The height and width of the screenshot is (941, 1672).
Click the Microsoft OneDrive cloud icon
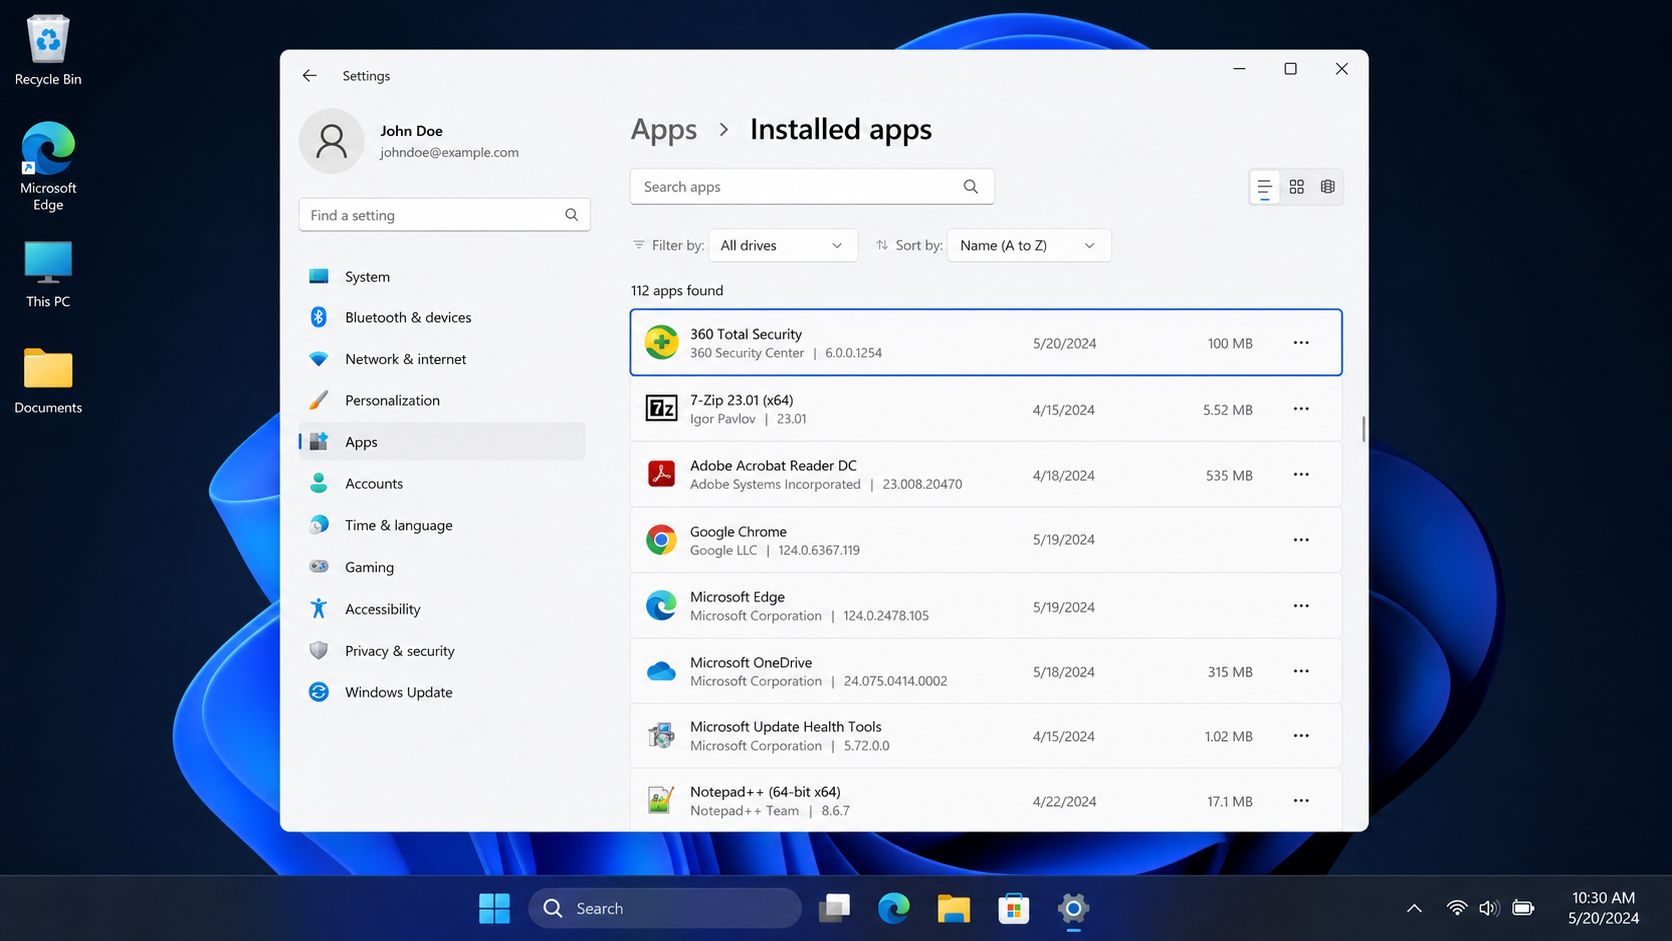[x=661, y=672]
